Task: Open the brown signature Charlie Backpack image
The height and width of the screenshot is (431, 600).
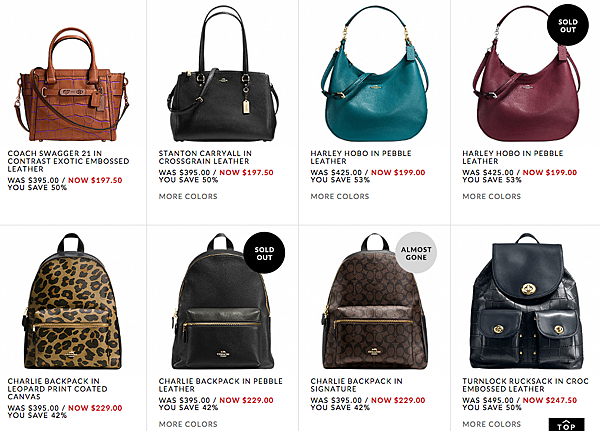Action: coord(375,301)
